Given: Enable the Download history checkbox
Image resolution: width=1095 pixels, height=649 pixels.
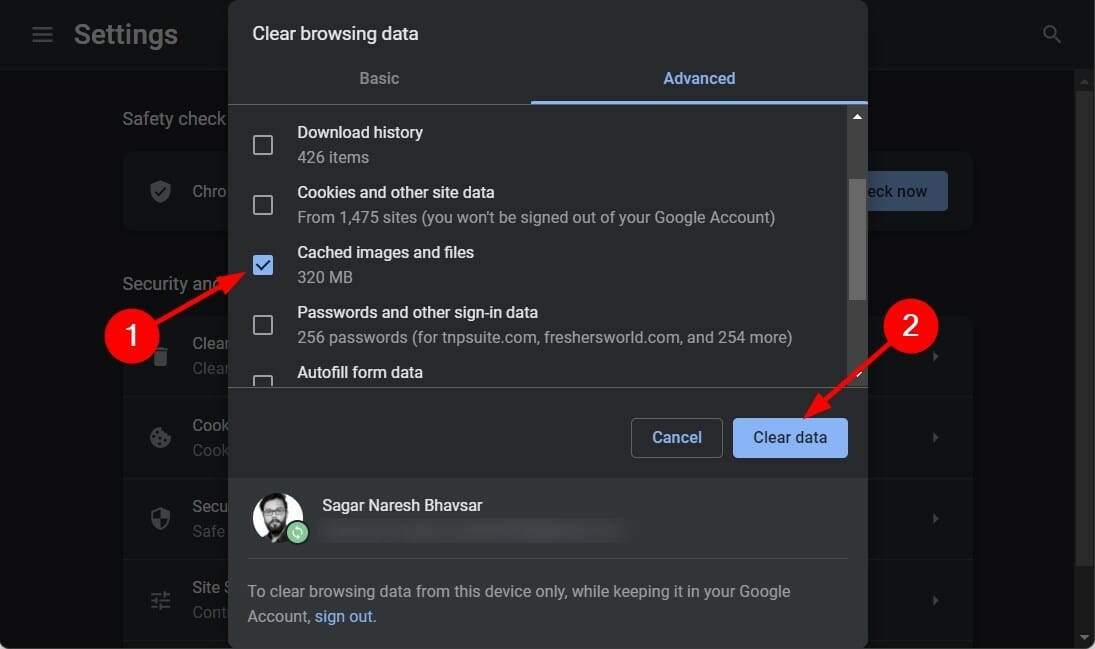Looking at the screenshot, I should 263,145.
